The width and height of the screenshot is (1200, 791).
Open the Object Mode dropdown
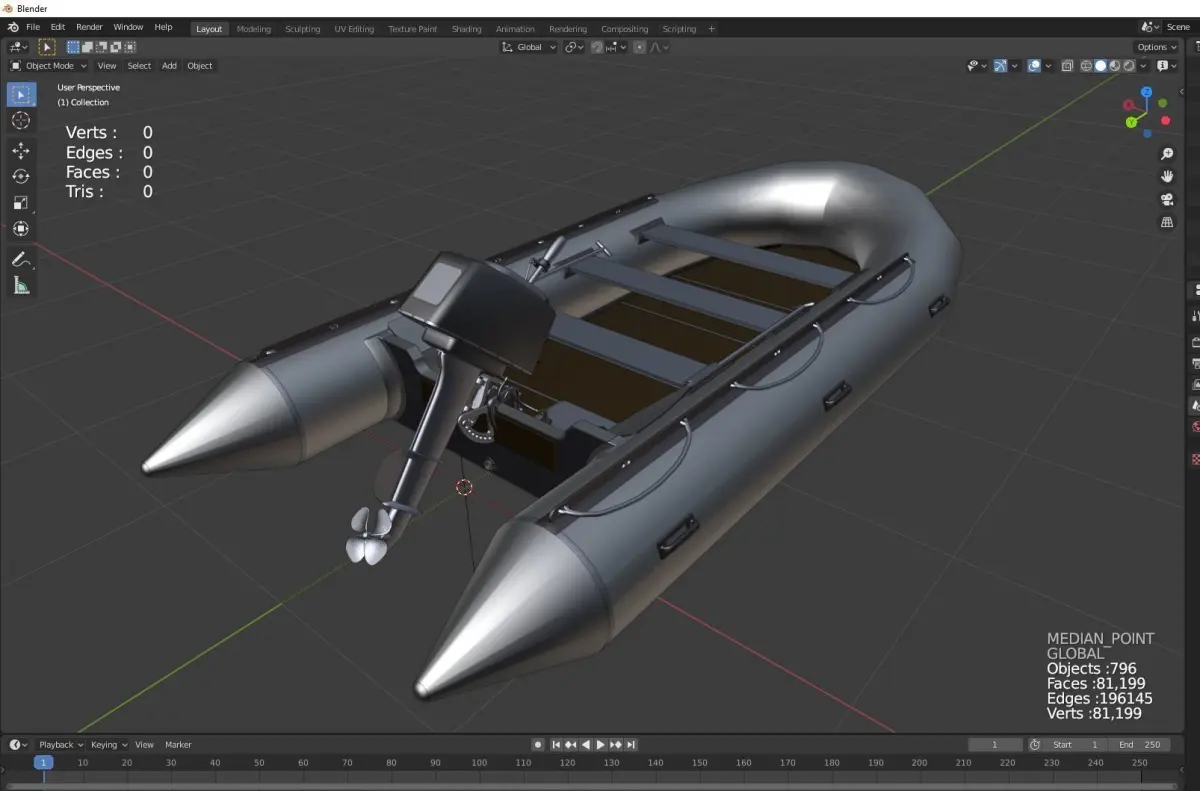click(48, 66)
